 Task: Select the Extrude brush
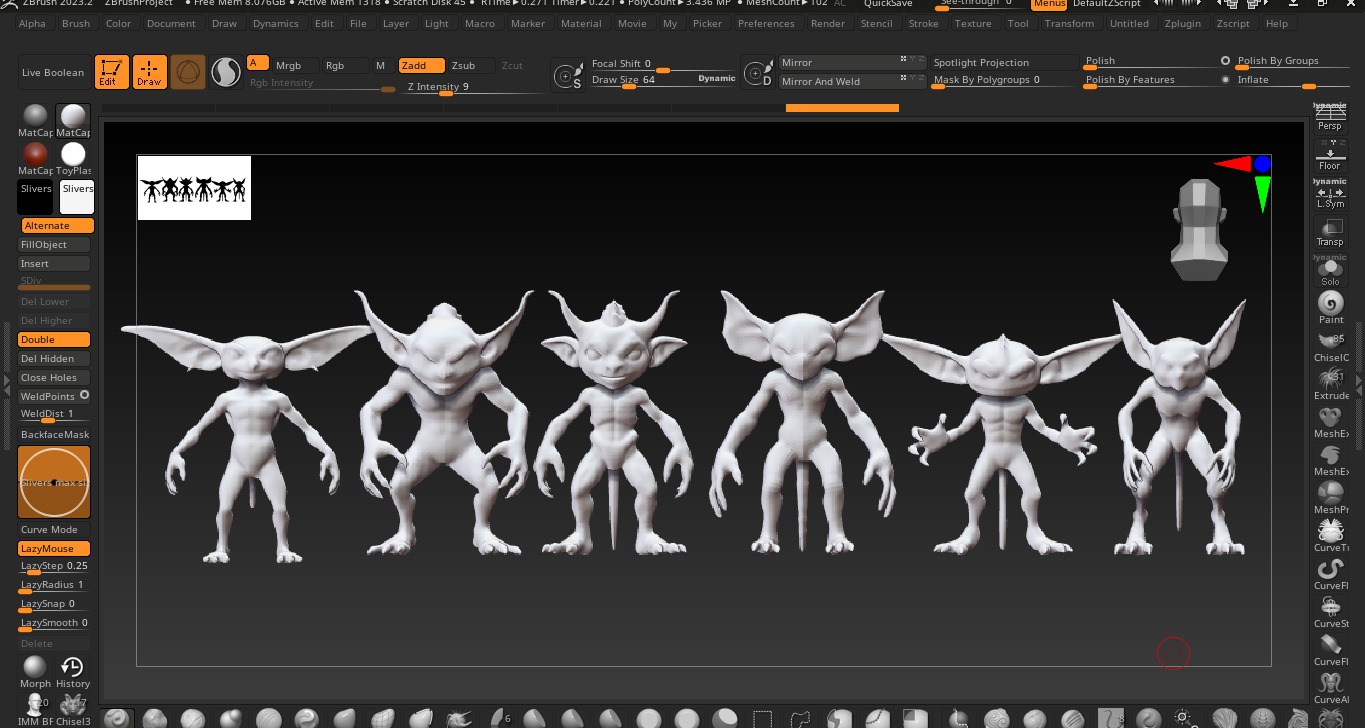pyautogui.click(x=1331, y=384)
